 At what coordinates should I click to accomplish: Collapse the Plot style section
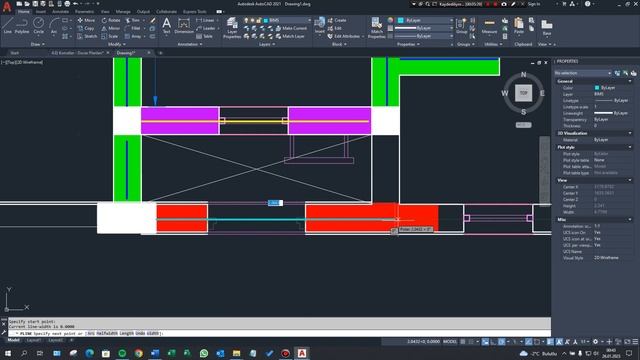click(630, 147)
